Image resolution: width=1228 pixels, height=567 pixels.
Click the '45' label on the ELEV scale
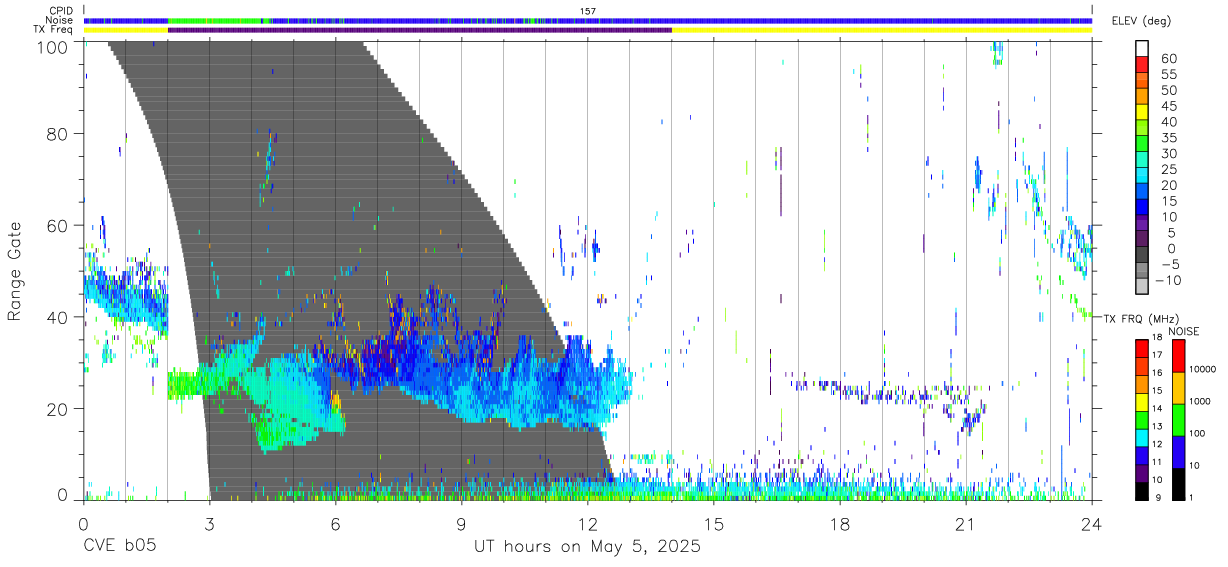pos(1168,106)
